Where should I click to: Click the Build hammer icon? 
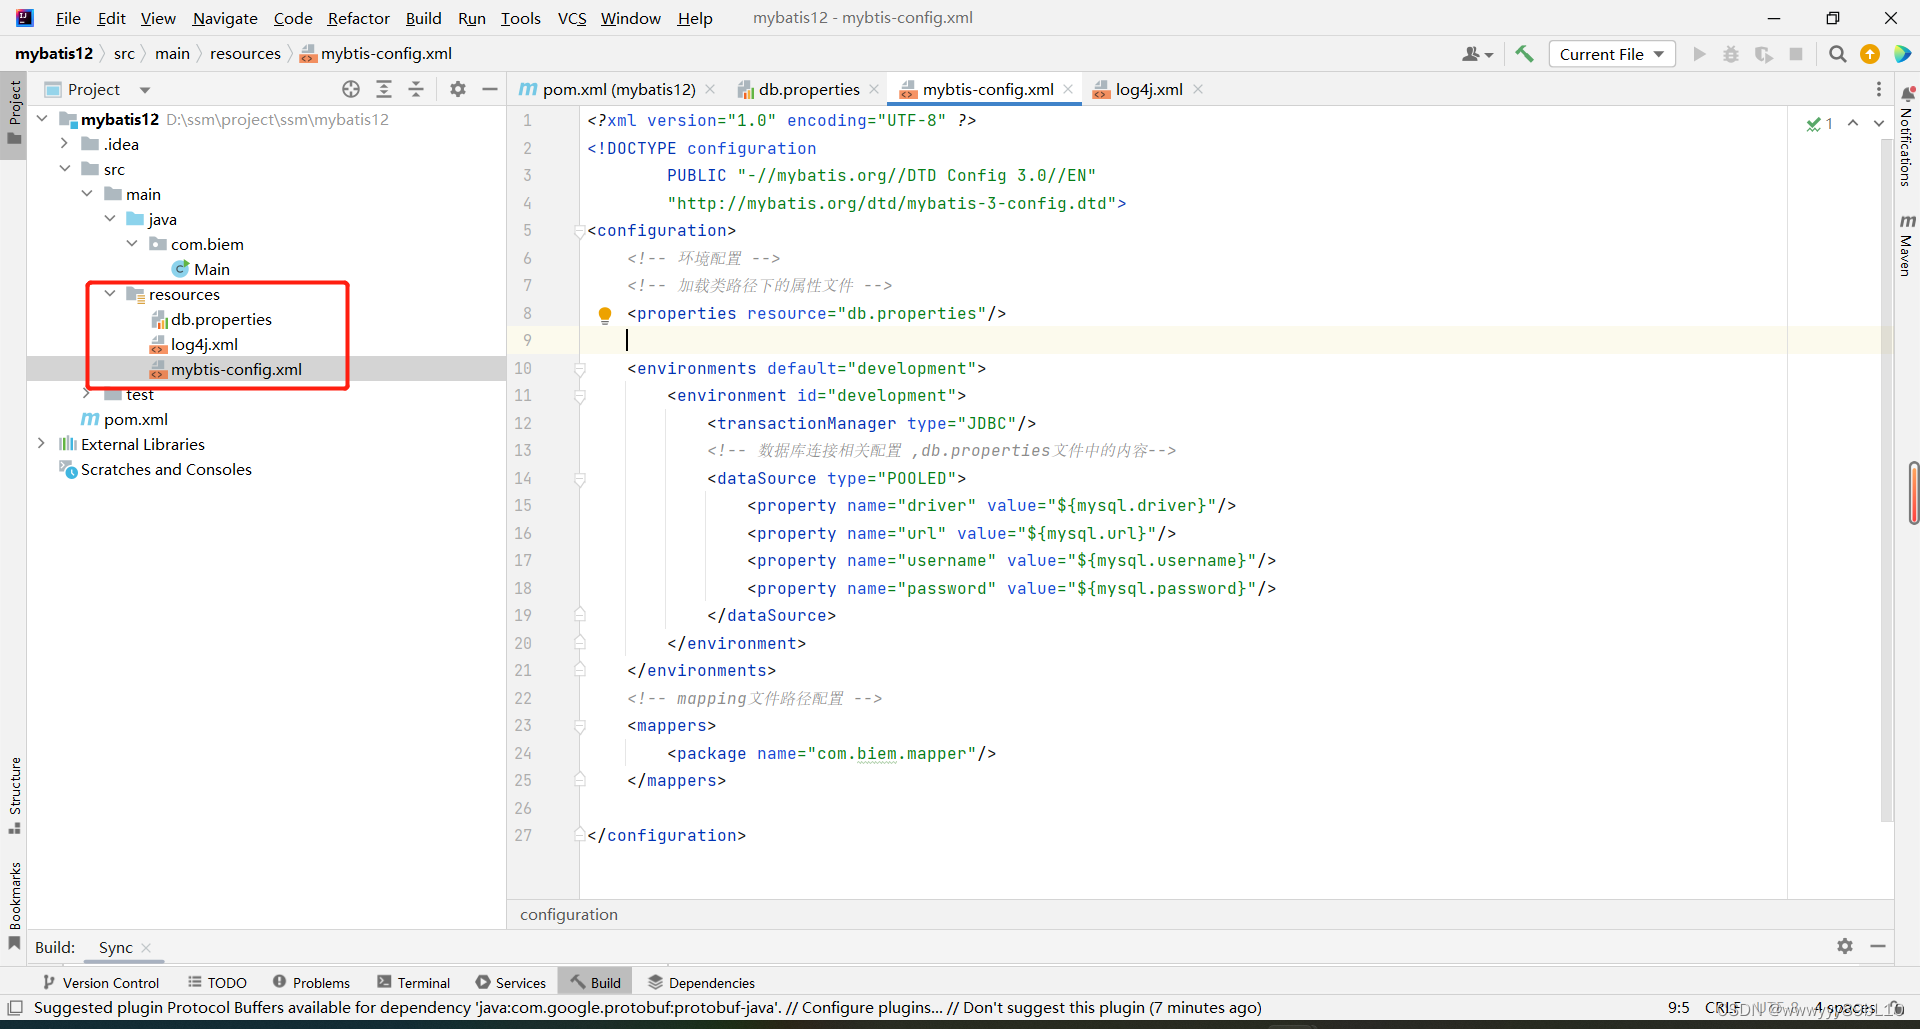[x=1524, y=53]
